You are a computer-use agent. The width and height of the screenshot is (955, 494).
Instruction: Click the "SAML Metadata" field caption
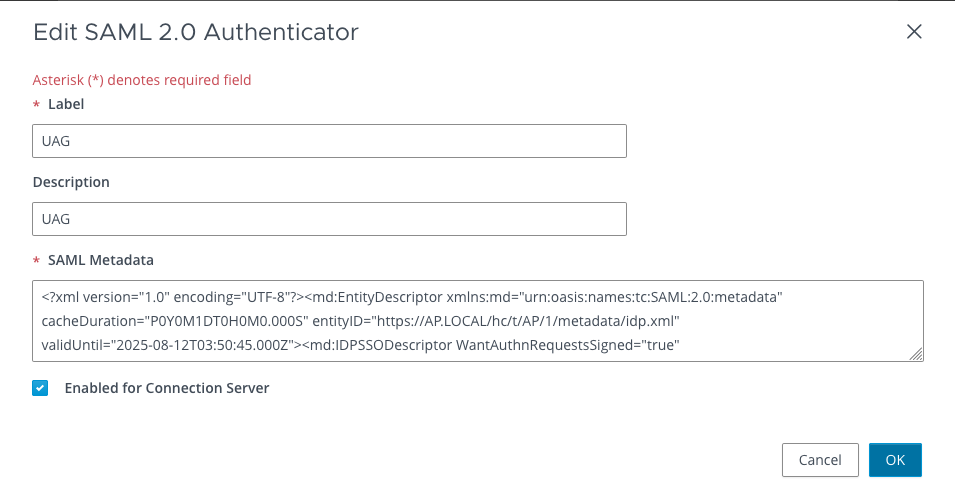point(101,260)
